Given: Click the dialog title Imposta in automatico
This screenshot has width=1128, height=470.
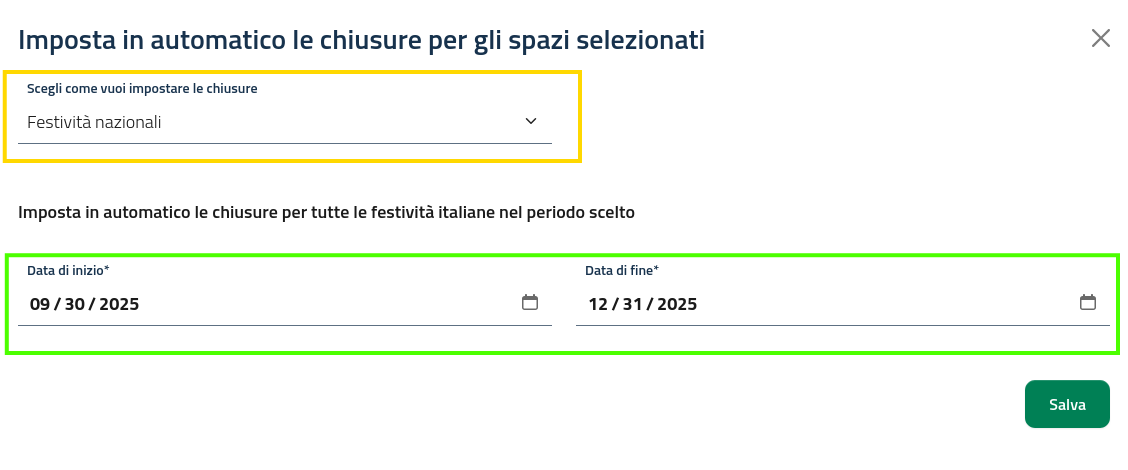Looking at the screenshot, I should point(361,41).
